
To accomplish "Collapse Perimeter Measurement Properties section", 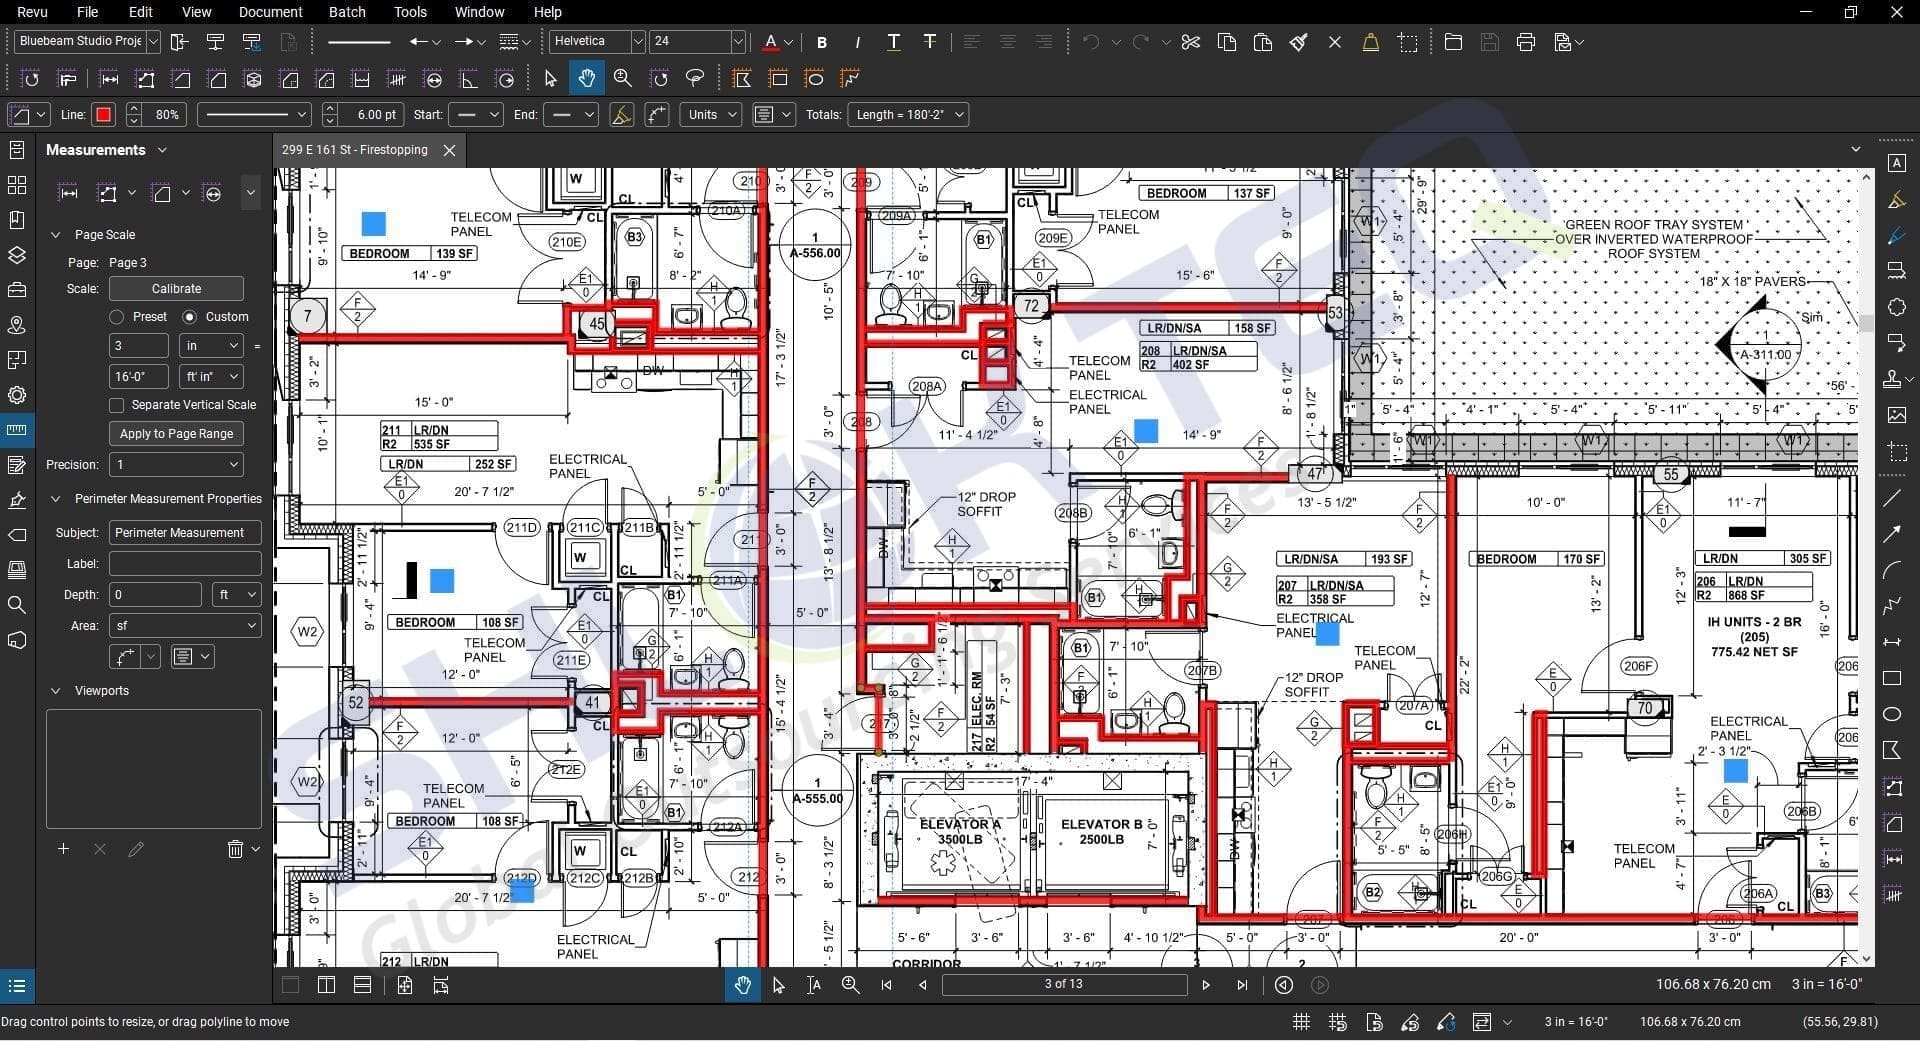I will click(55, 499).
